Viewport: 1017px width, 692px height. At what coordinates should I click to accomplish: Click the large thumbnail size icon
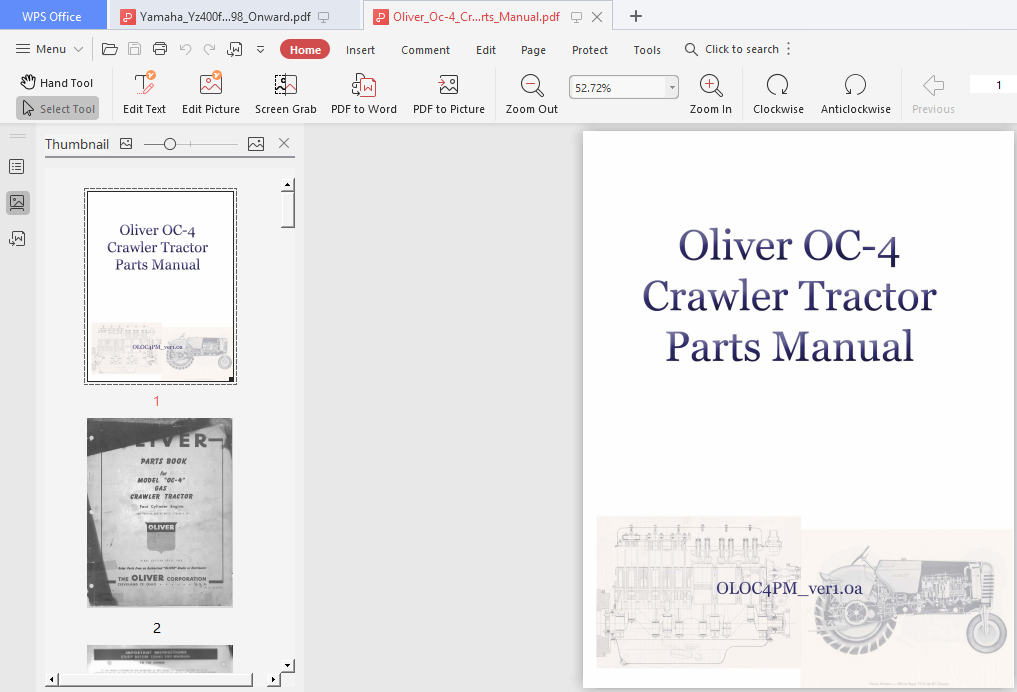(256, 144)
